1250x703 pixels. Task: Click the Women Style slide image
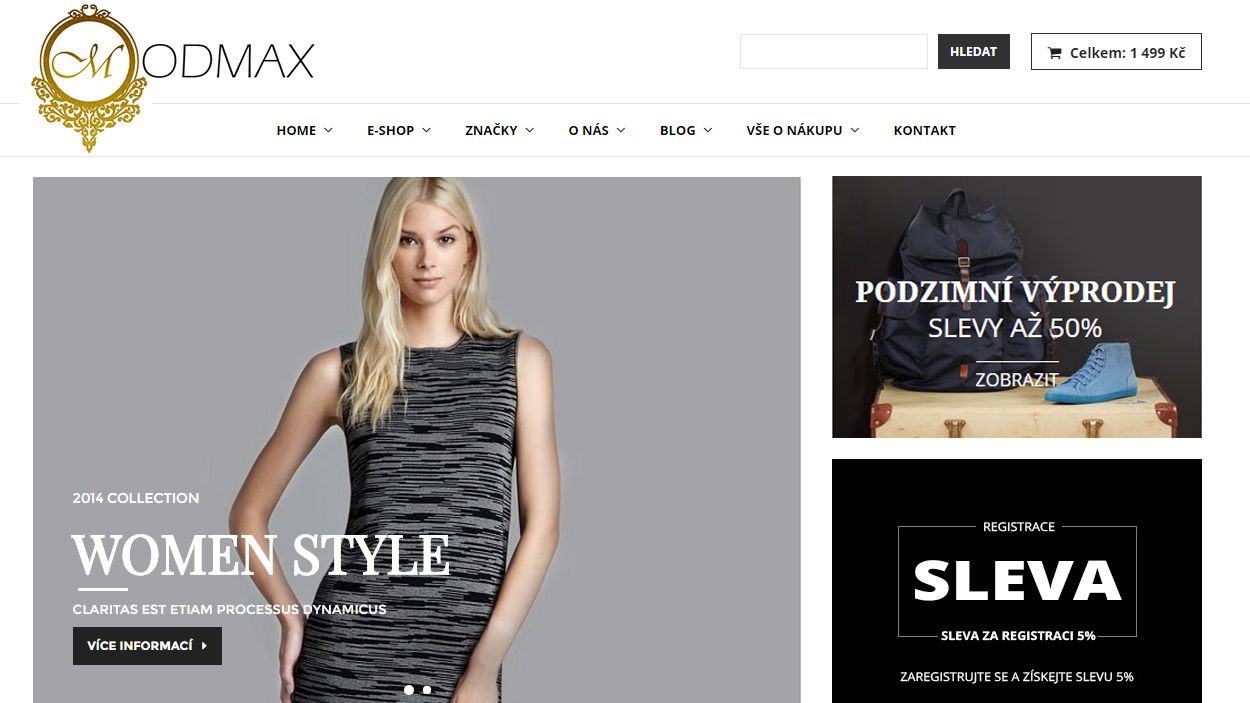pos(417,440)
